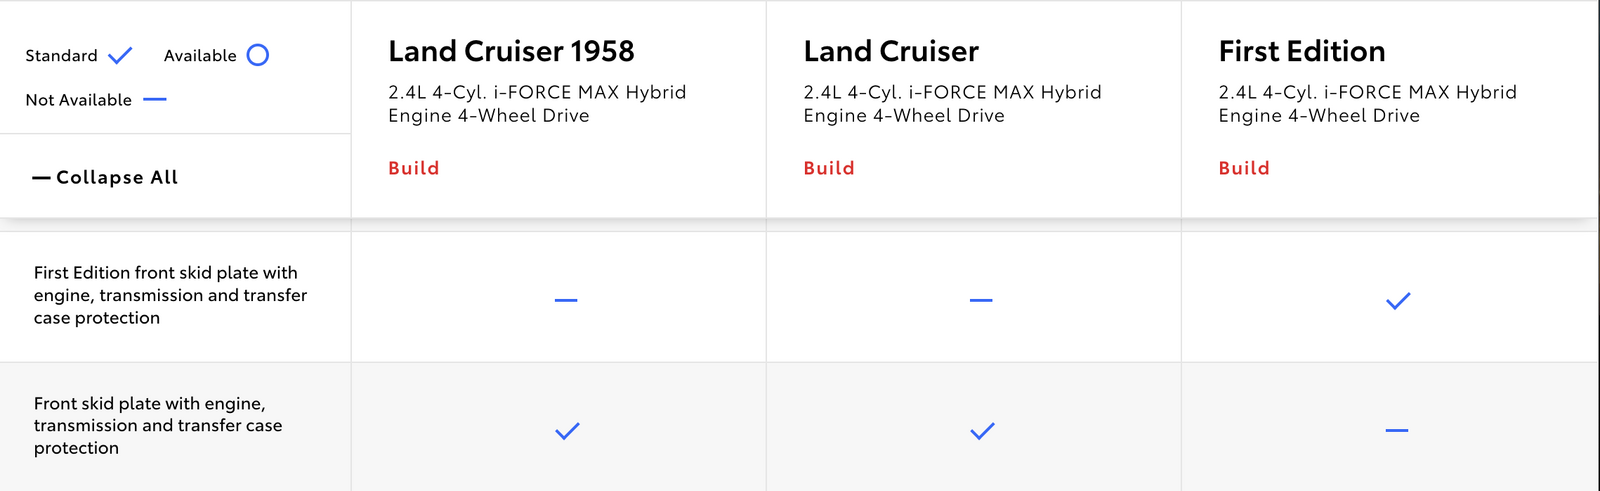The image size is (1600, 491).
Task: Click Land Cruiser front skid plate checkmark
Action: [x=982, y=431]
